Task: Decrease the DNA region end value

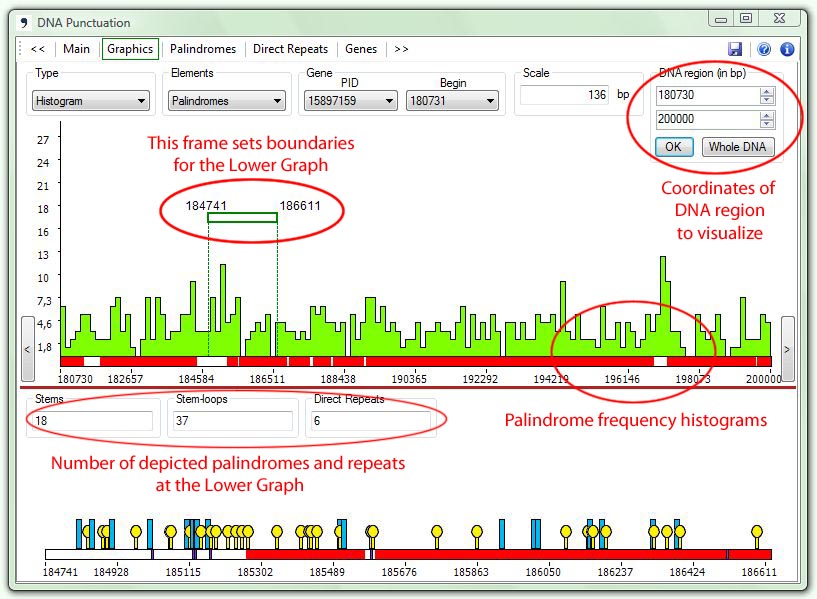Action: (767, 124)
